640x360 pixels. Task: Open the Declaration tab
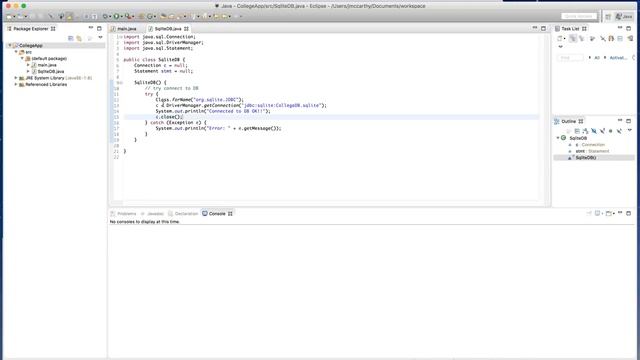[x=183, y=213]
